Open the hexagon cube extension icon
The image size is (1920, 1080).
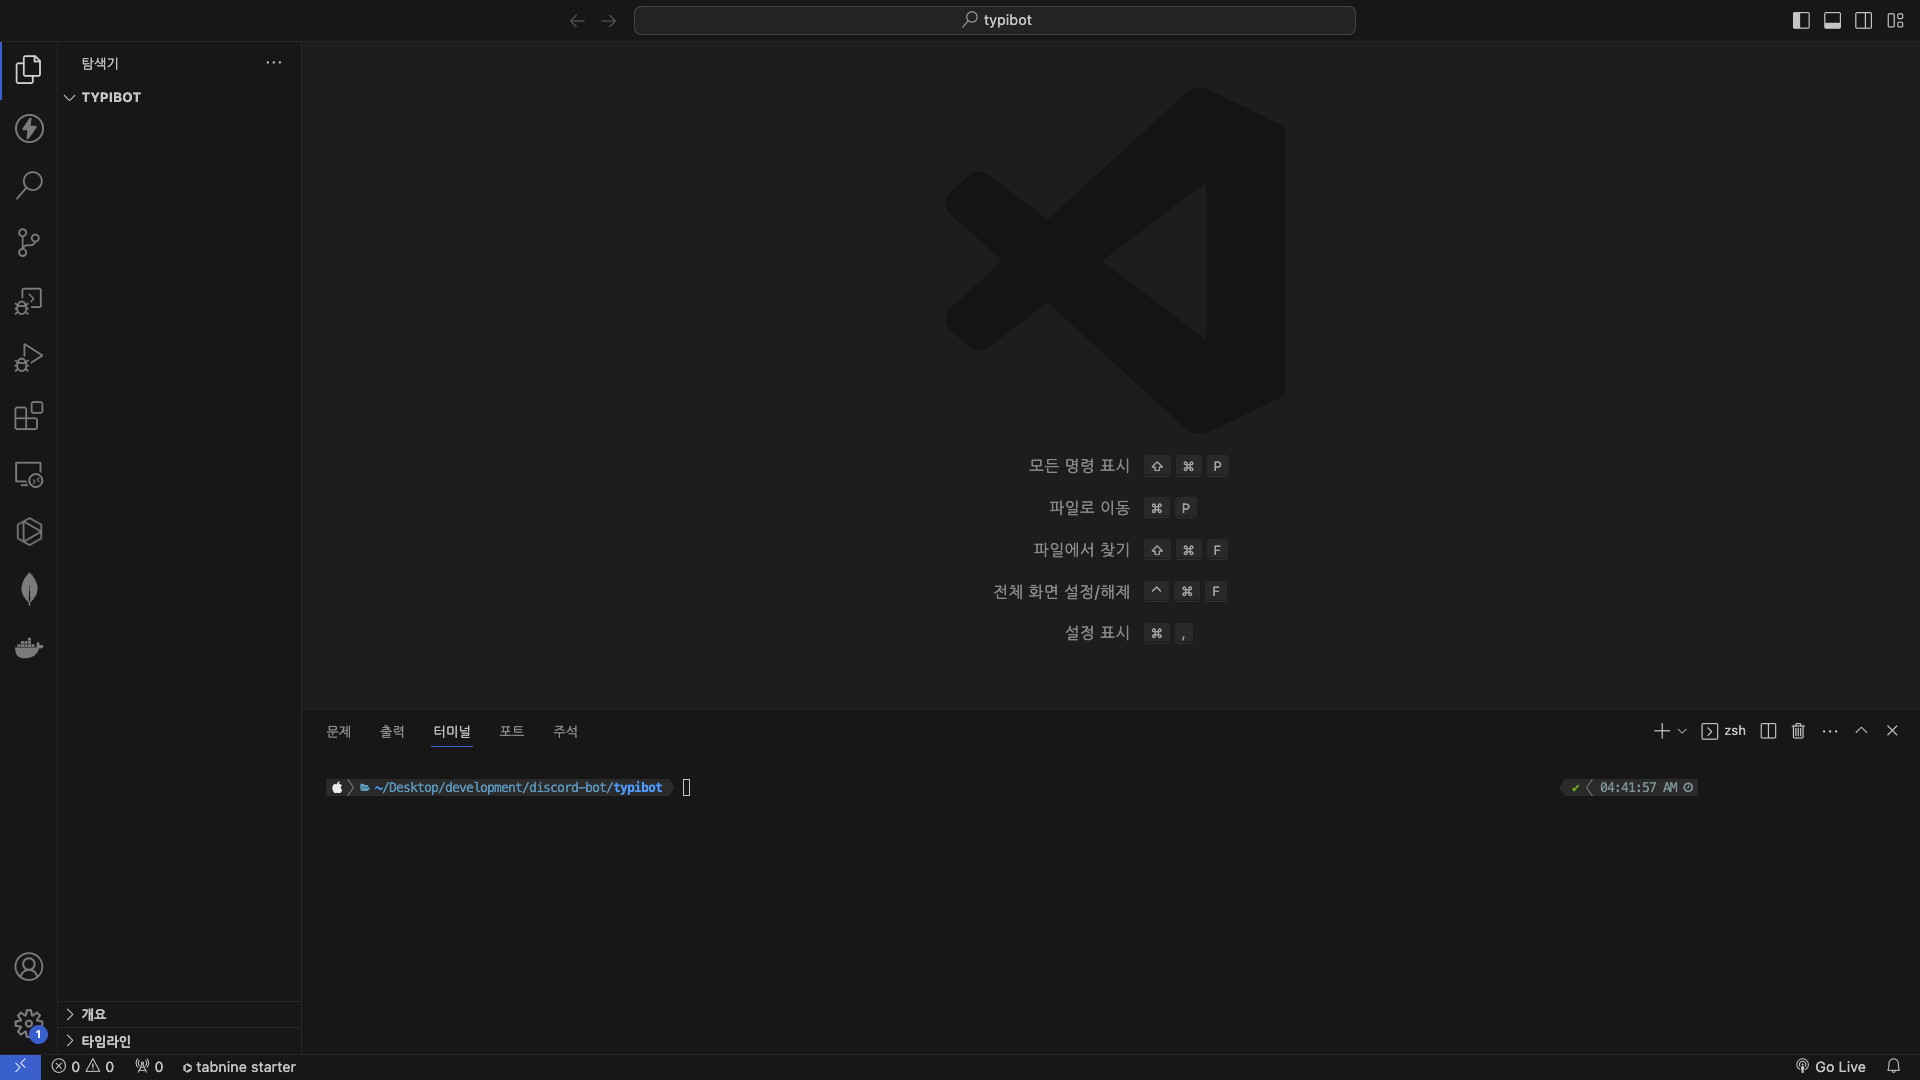(29, 531)
